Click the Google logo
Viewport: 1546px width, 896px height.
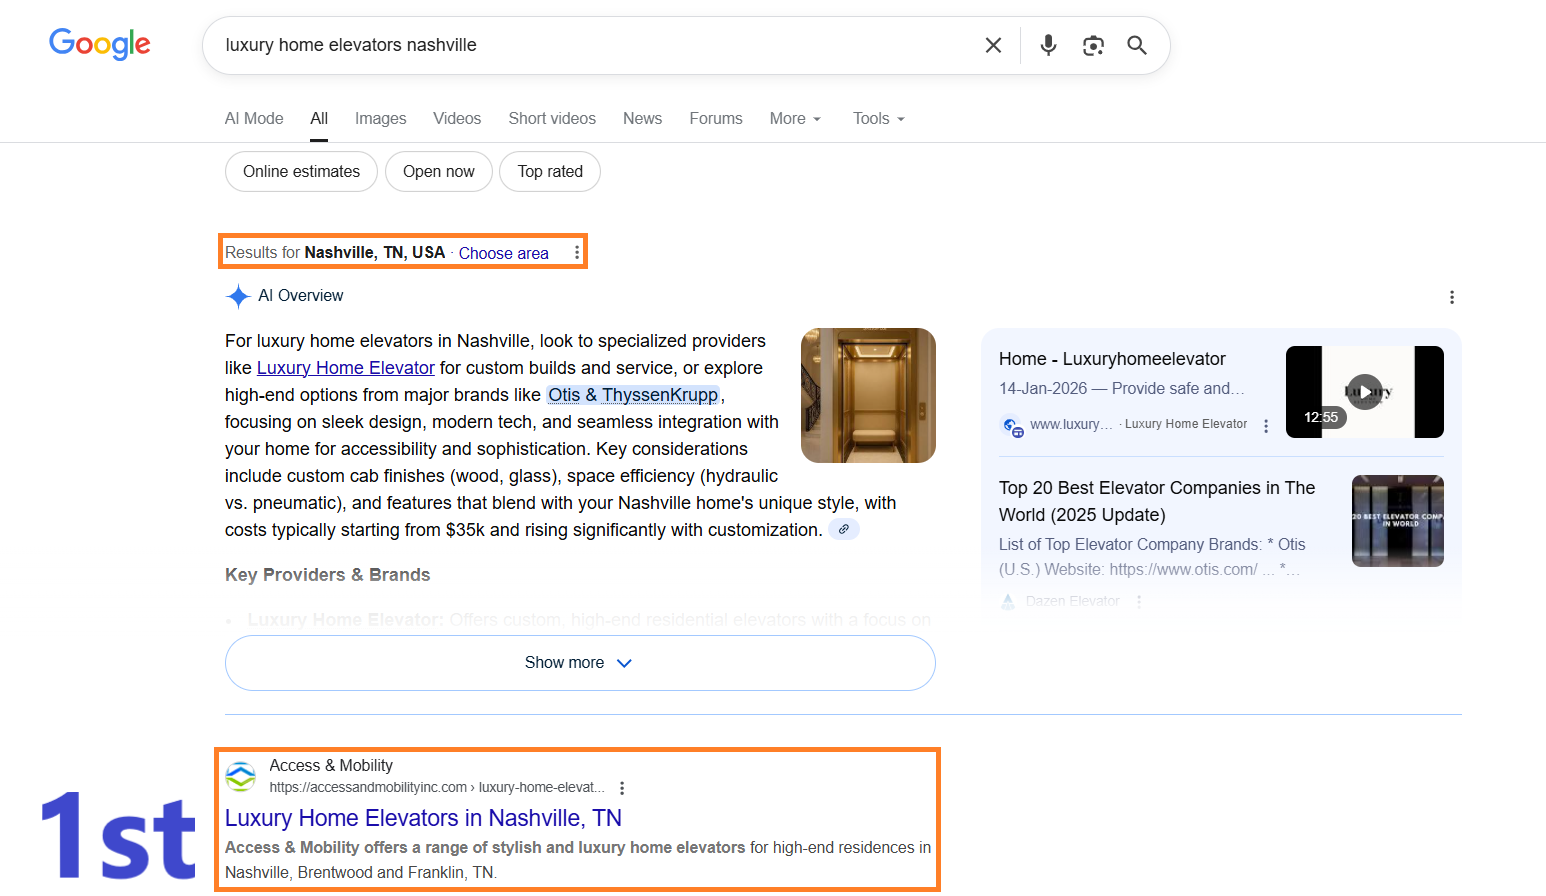(x=100, y=44)
